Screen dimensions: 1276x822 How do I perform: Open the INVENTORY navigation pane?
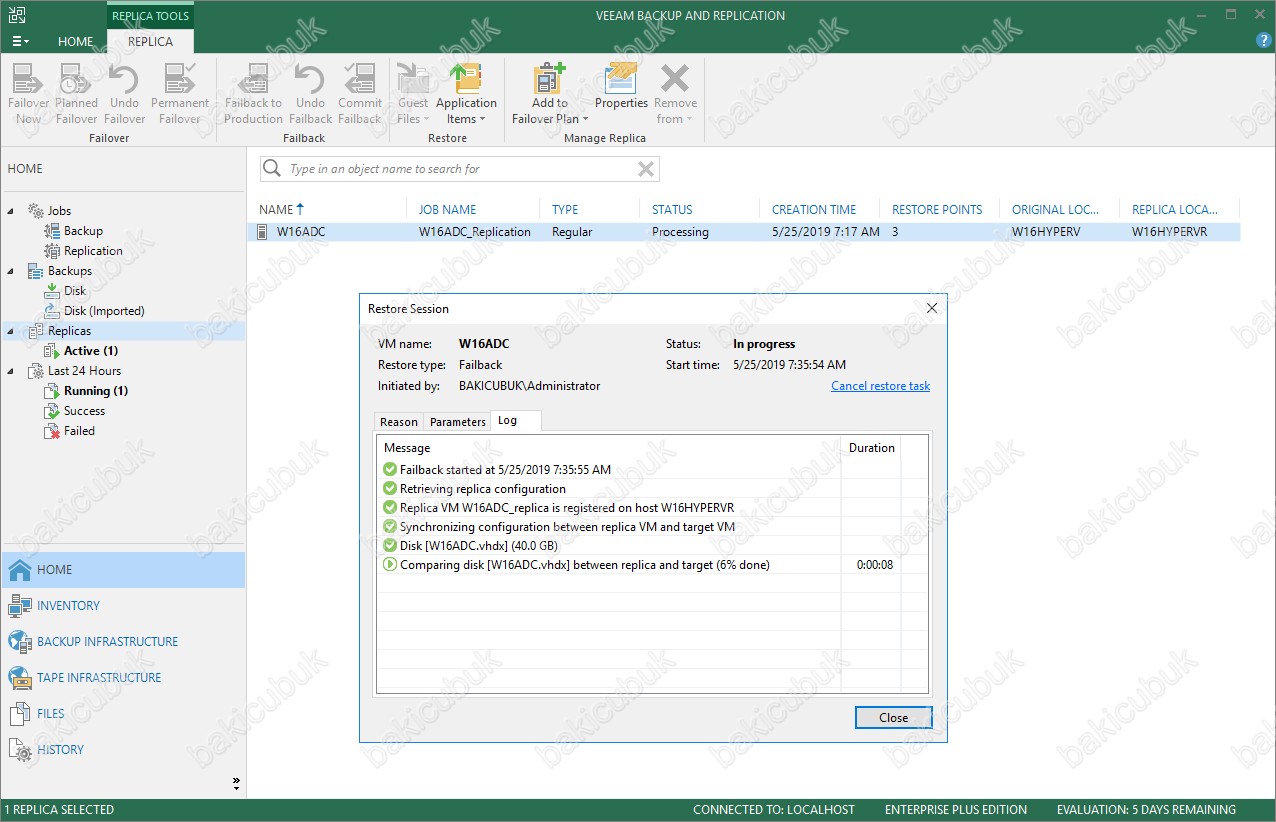pyautogui.click(x=123, y=606)
